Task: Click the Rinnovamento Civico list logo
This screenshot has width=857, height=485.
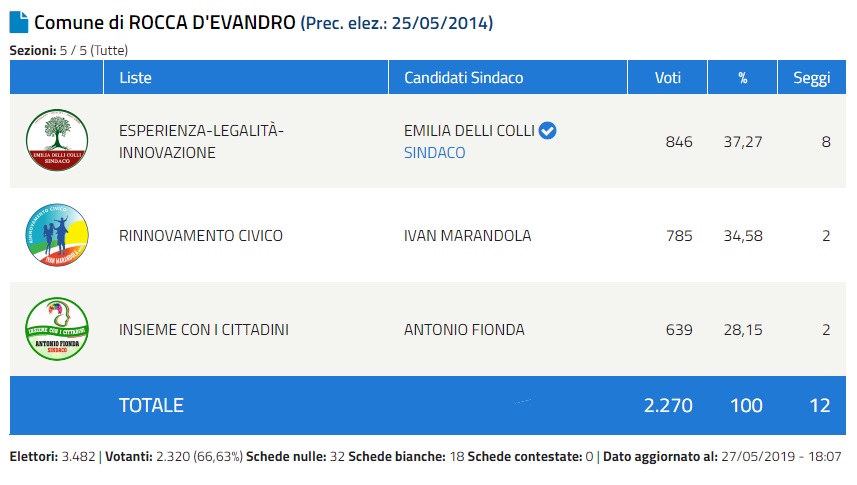Action: (56, 235)
